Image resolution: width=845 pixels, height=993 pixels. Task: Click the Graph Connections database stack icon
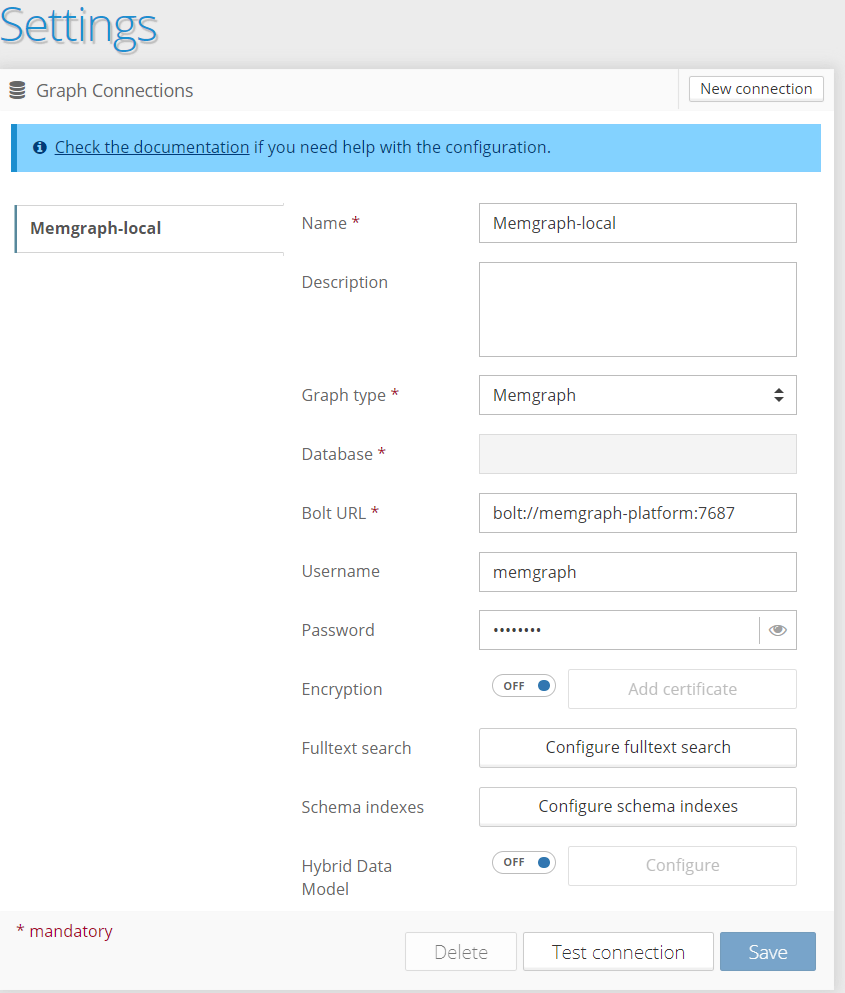tap(17, 91)
